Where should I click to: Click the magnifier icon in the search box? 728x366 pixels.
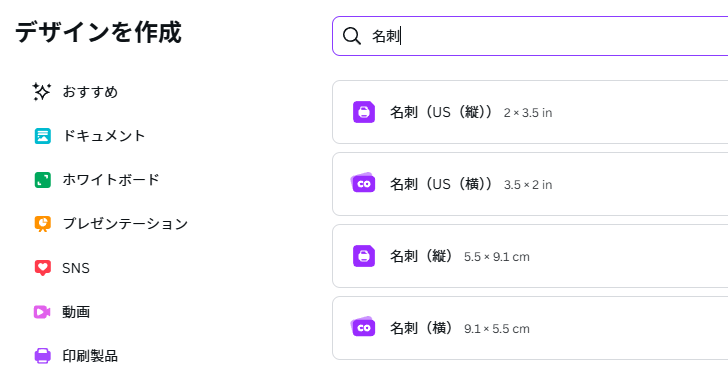pos(351,36)
